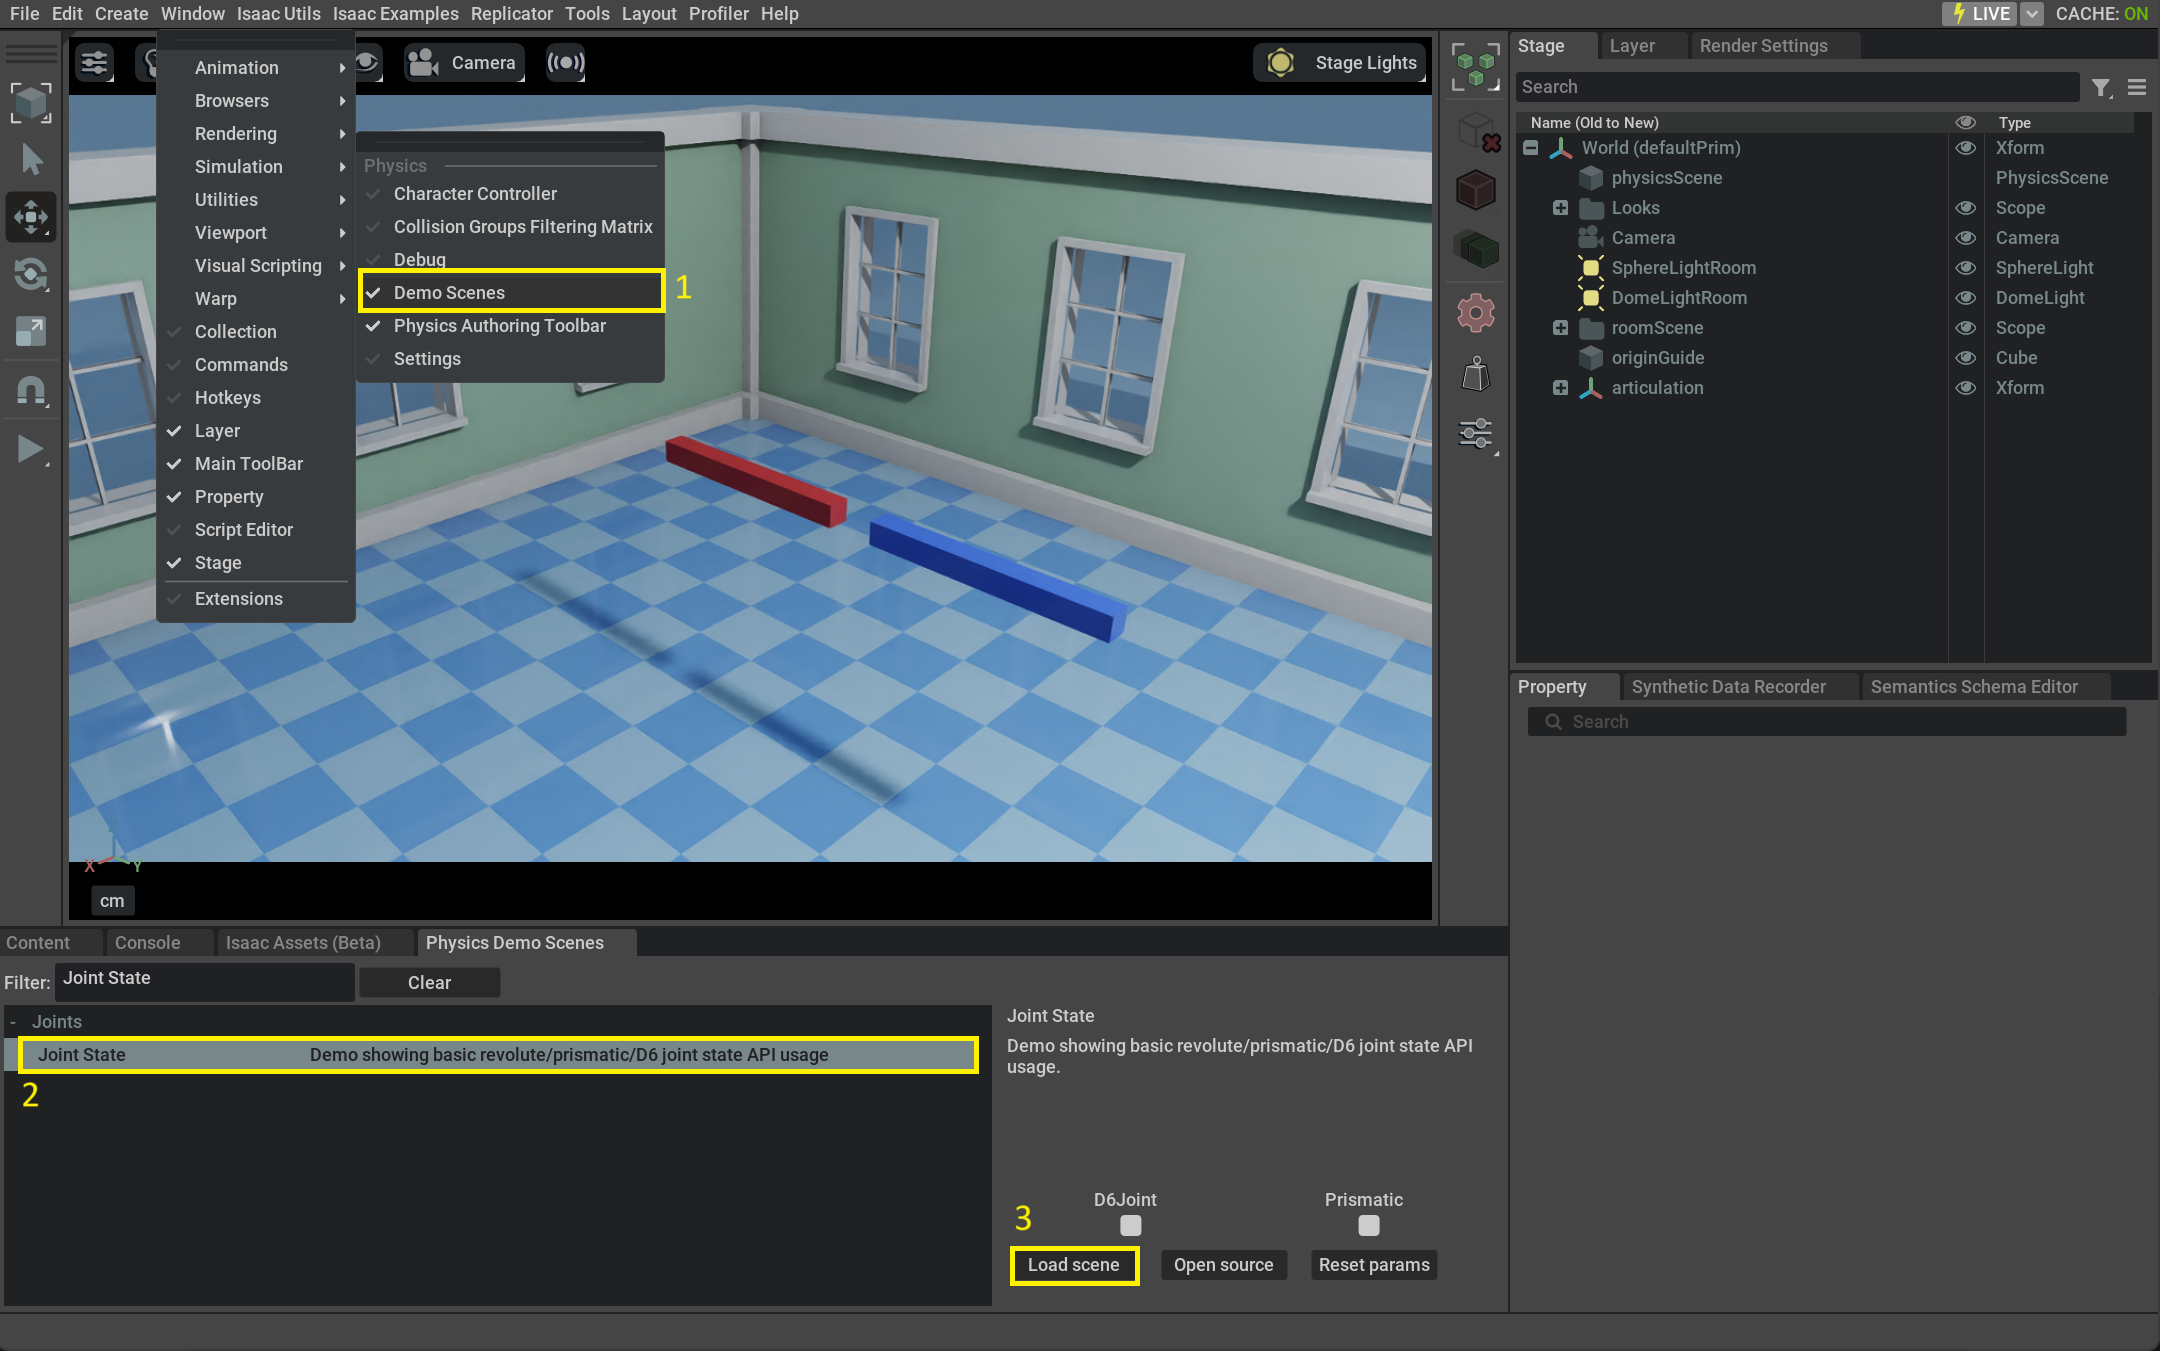The width and height of the screenshot is (2160, 1351).
Task: Collapse the World defaultPrim tree node
Action: point(1530,148)
